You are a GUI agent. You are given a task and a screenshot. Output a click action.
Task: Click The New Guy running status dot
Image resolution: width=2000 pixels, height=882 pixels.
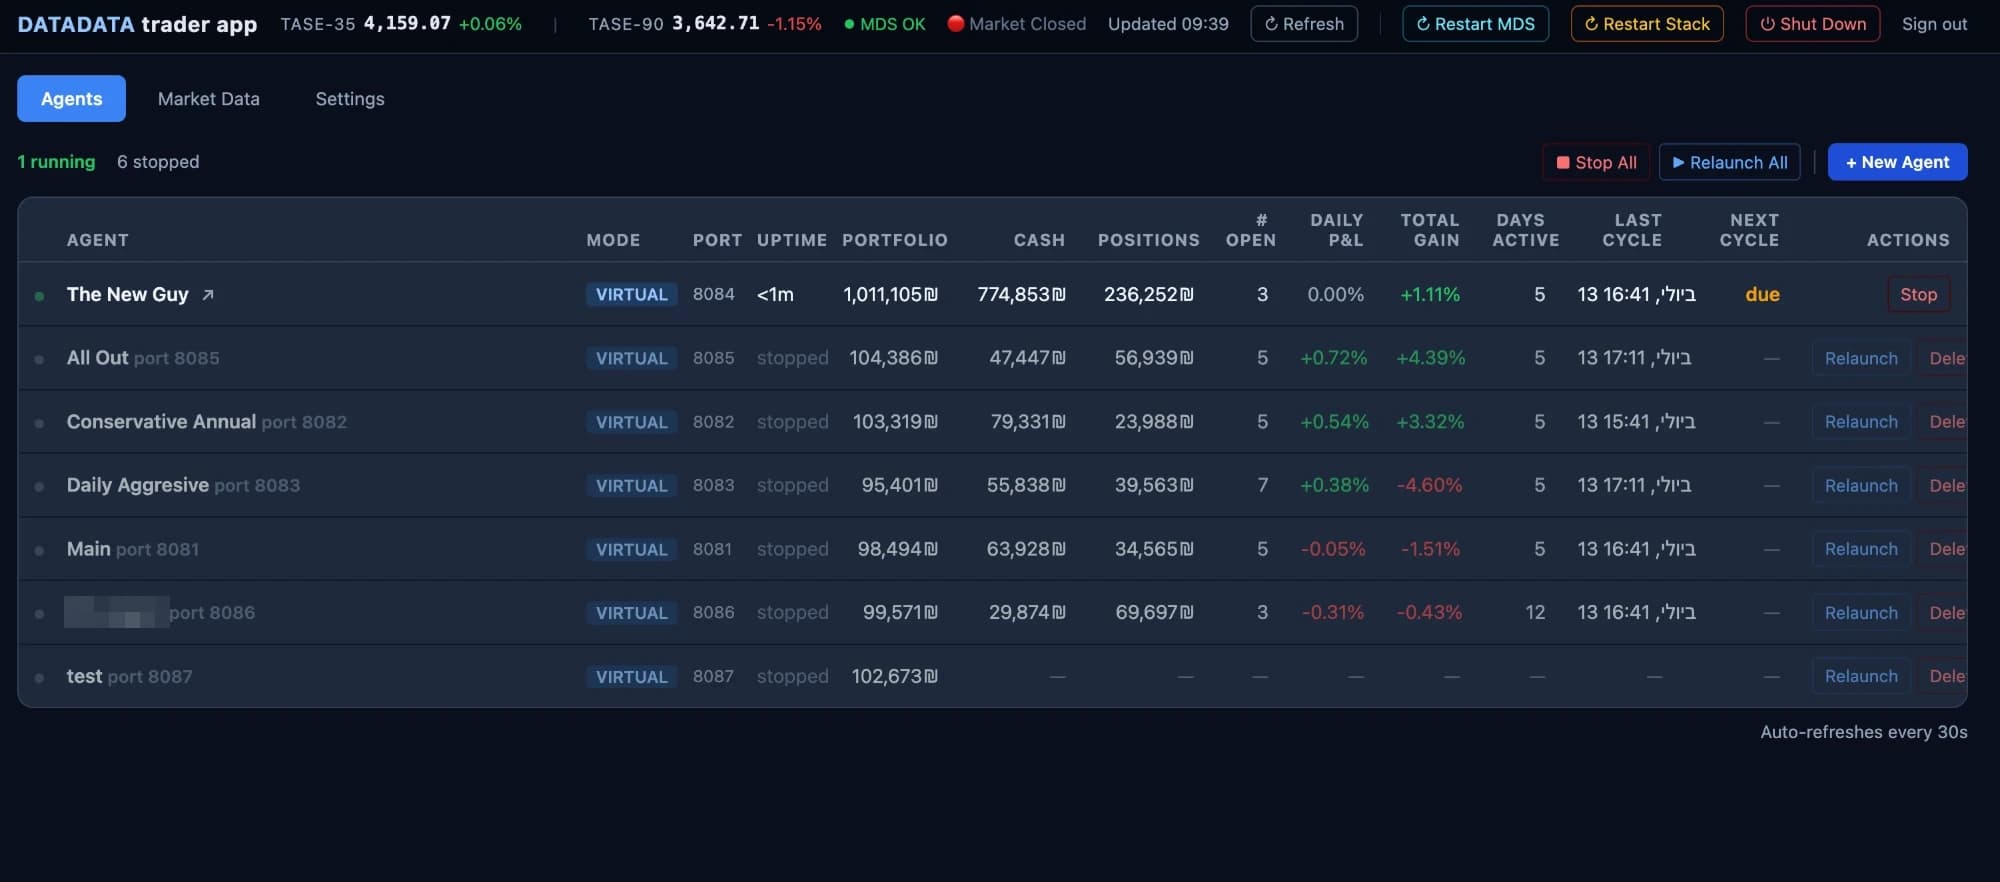point(39,296)
